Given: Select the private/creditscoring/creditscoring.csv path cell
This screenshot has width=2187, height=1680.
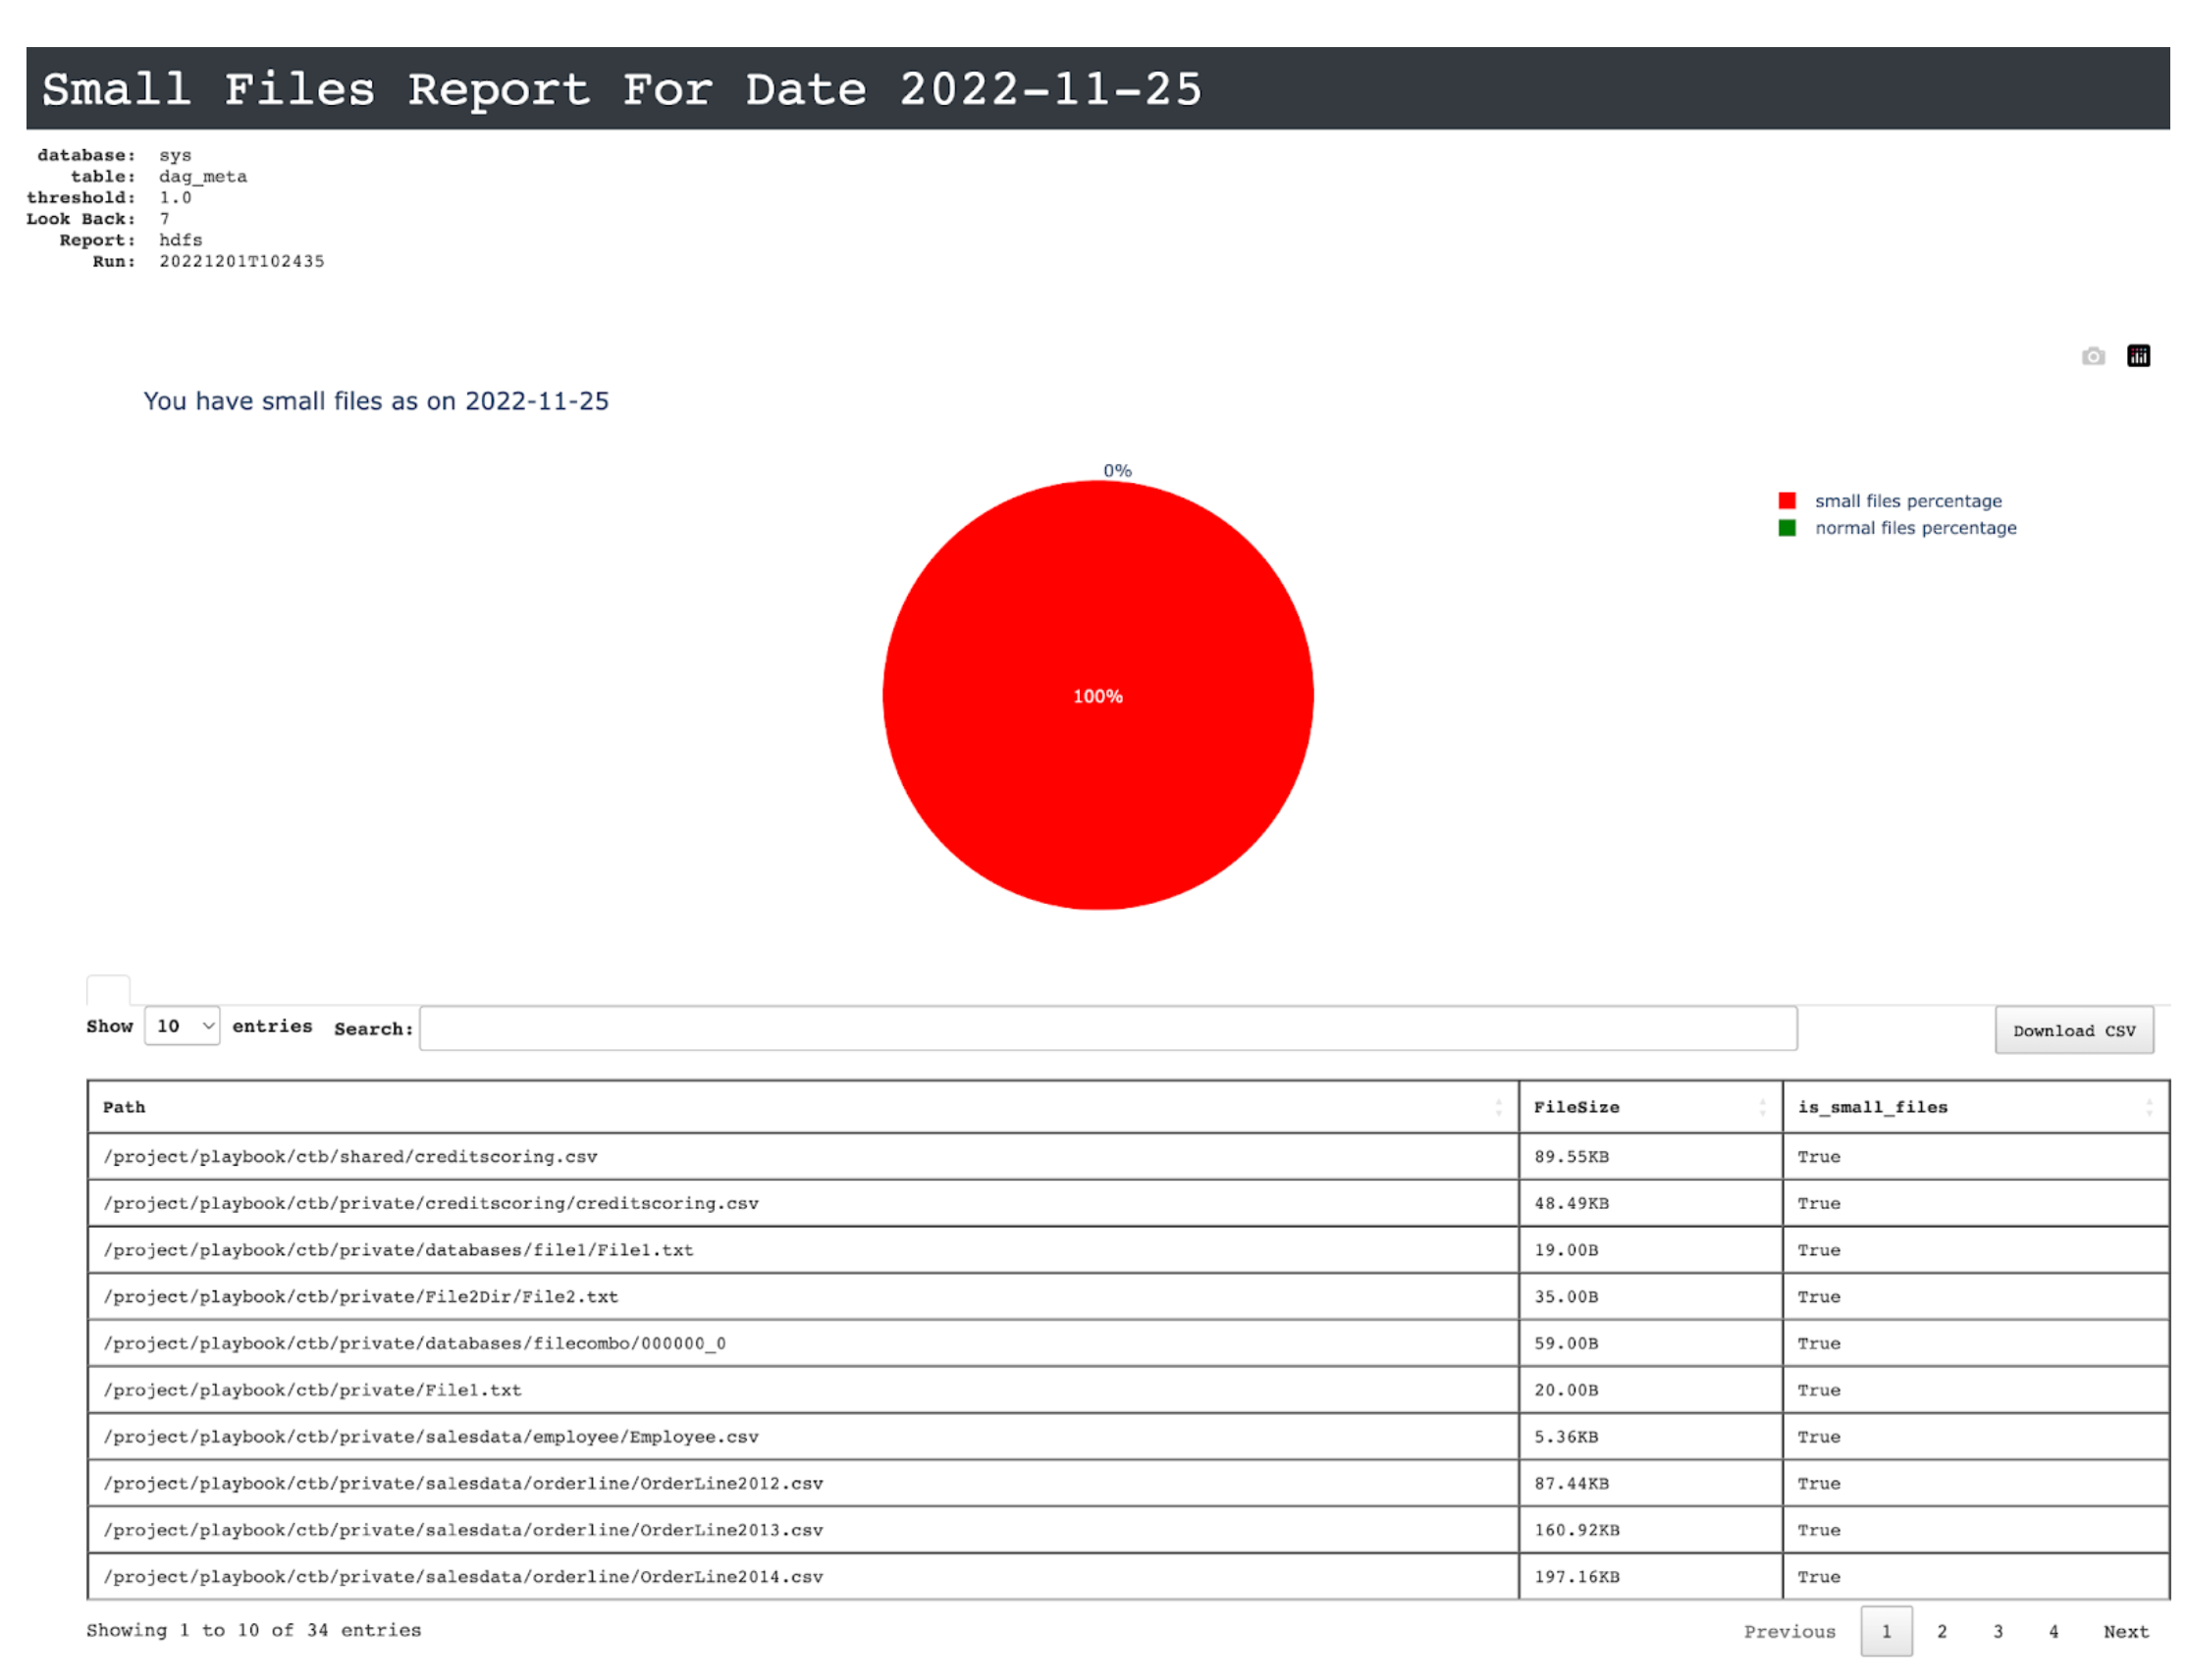Looking at the screenshot, I should click(802, 1203).
